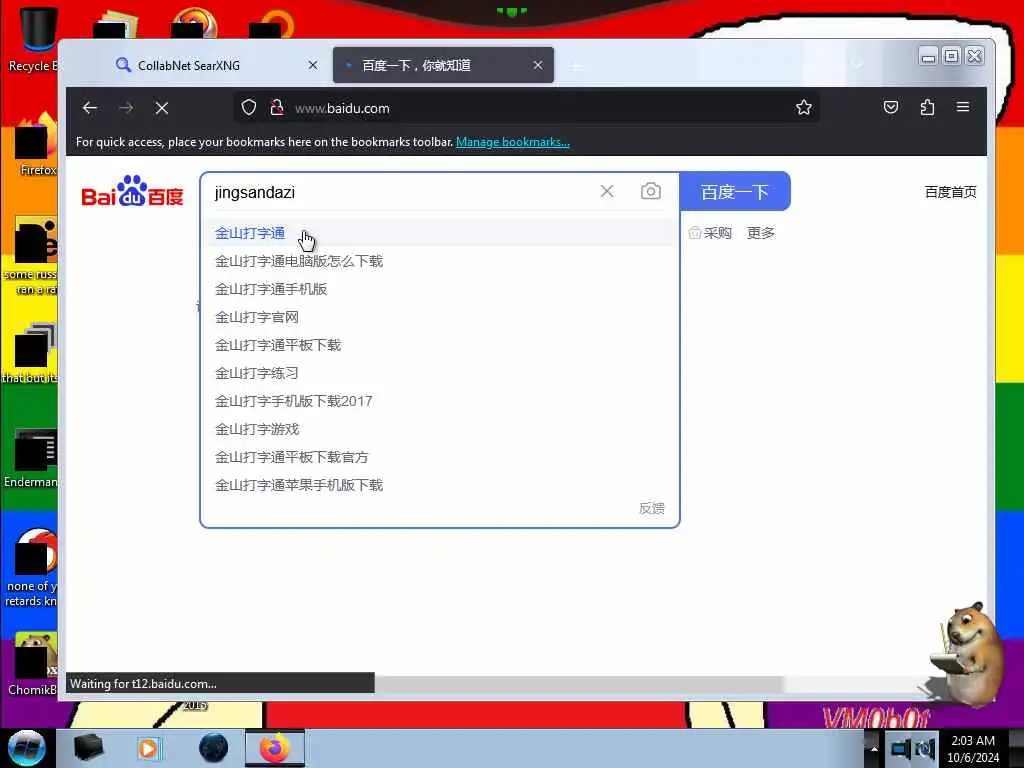Open the Windows Start menu
Image resolution: width=1024 pixels, height=768 pixels.
point(26,748)
